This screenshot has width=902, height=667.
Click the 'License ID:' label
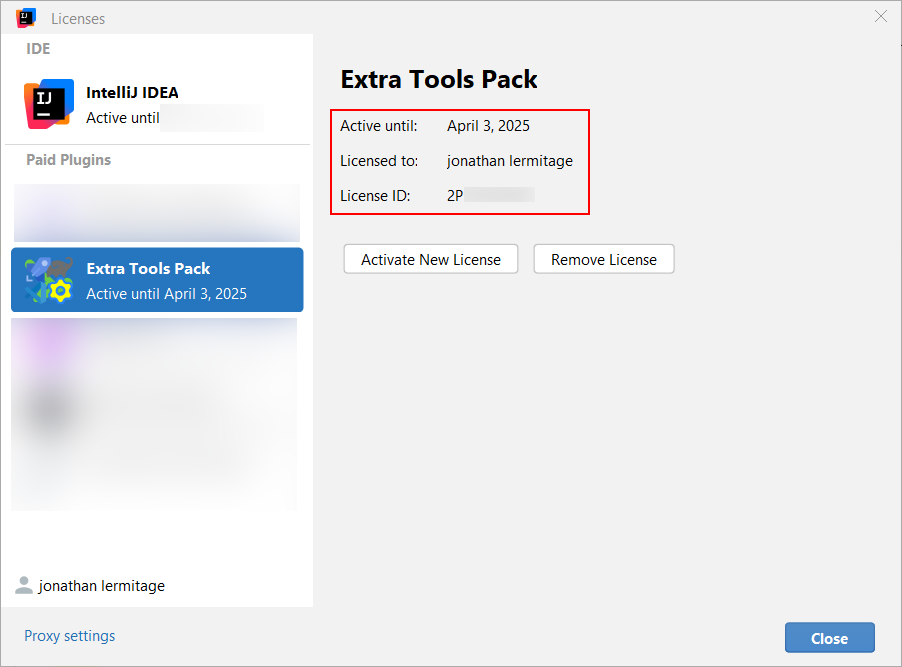click(375, 196)
